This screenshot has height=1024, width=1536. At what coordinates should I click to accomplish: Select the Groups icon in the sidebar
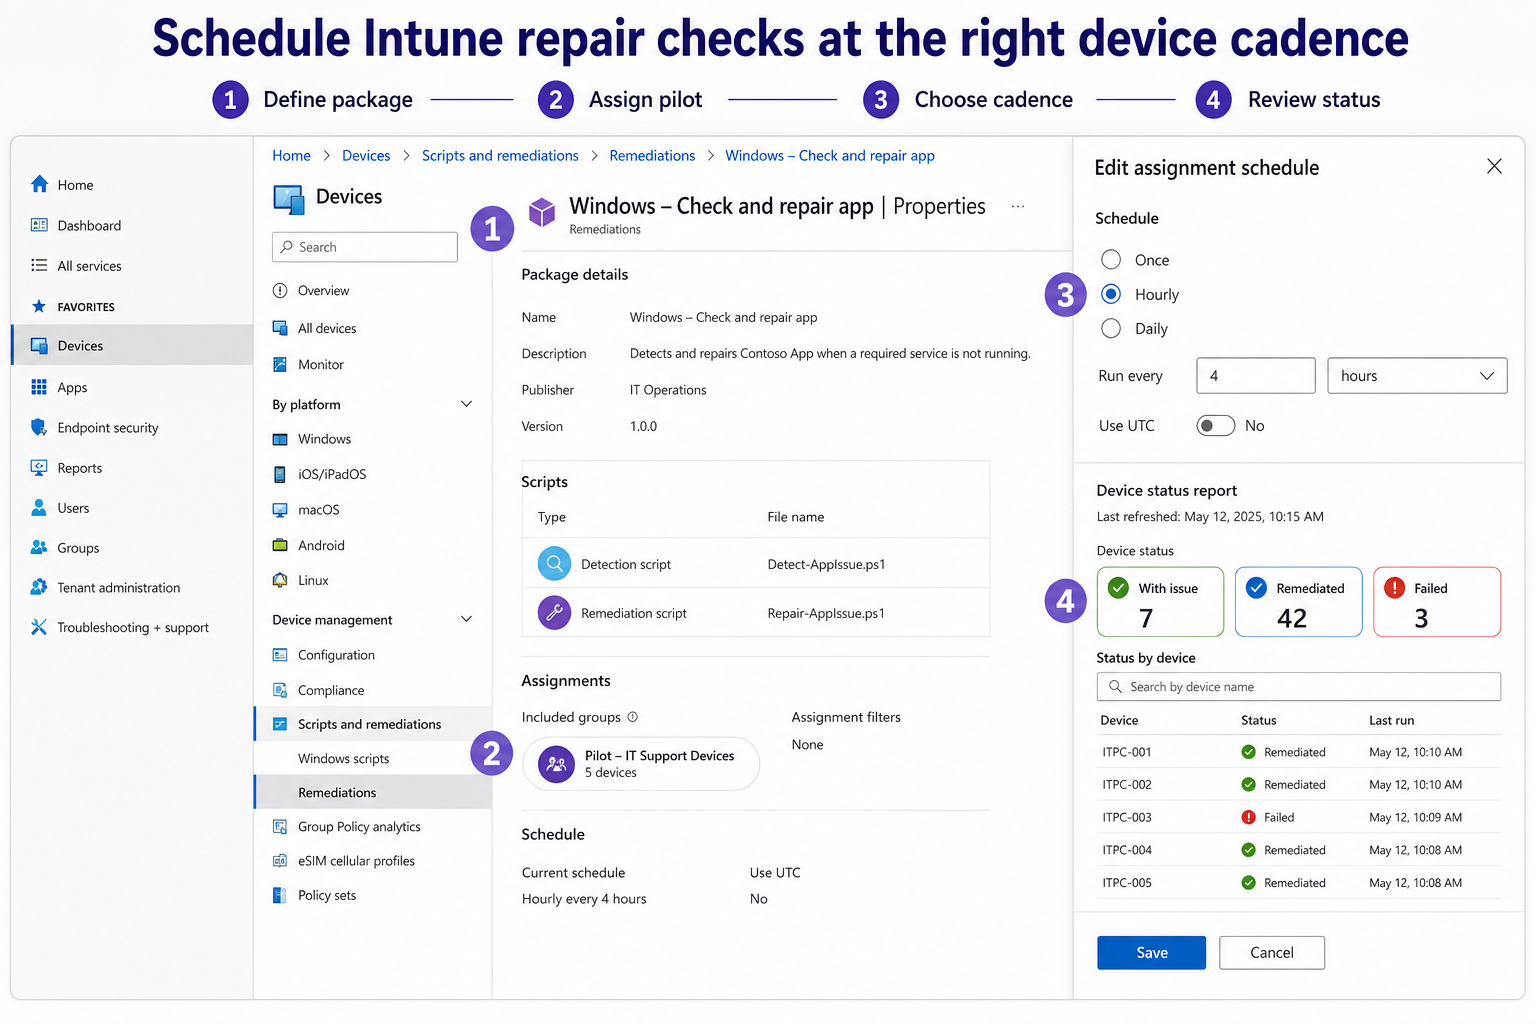click(x=39, y=547)
